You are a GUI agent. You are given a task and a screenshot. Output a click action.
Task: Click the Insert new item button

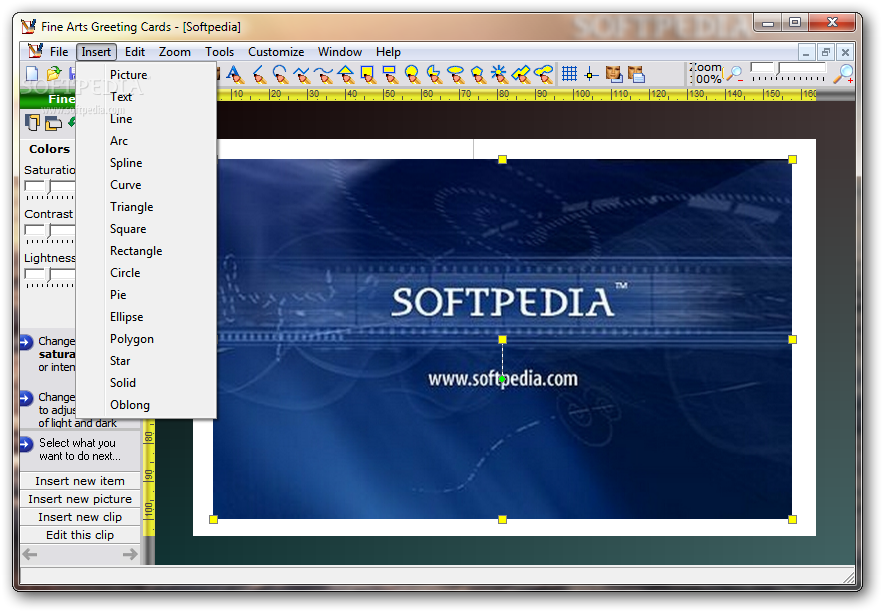pos(80,481)
